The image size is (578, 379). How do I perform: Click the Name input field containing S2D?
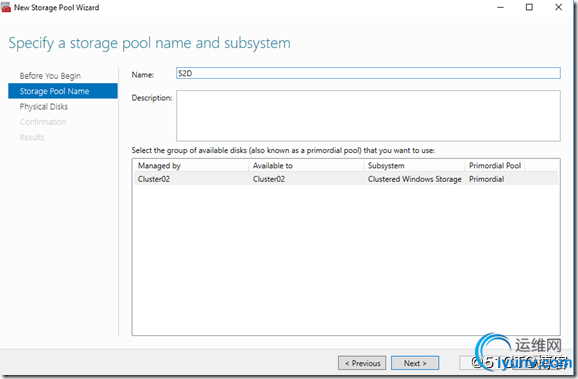[x=368, y=73]
